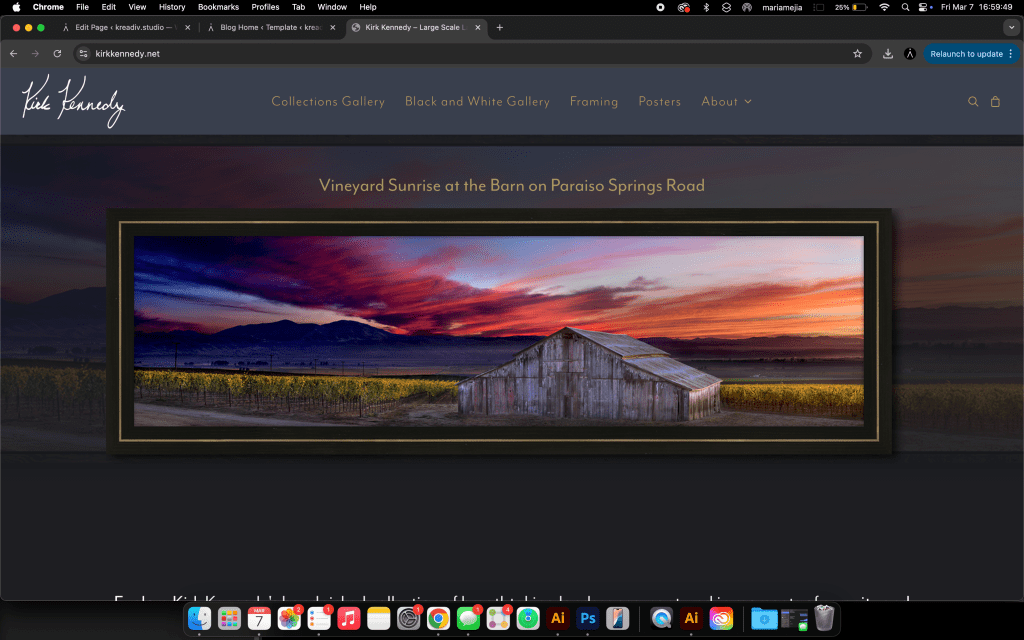
Task: Click the framed barn sunrise photograph
Action: 498,331
